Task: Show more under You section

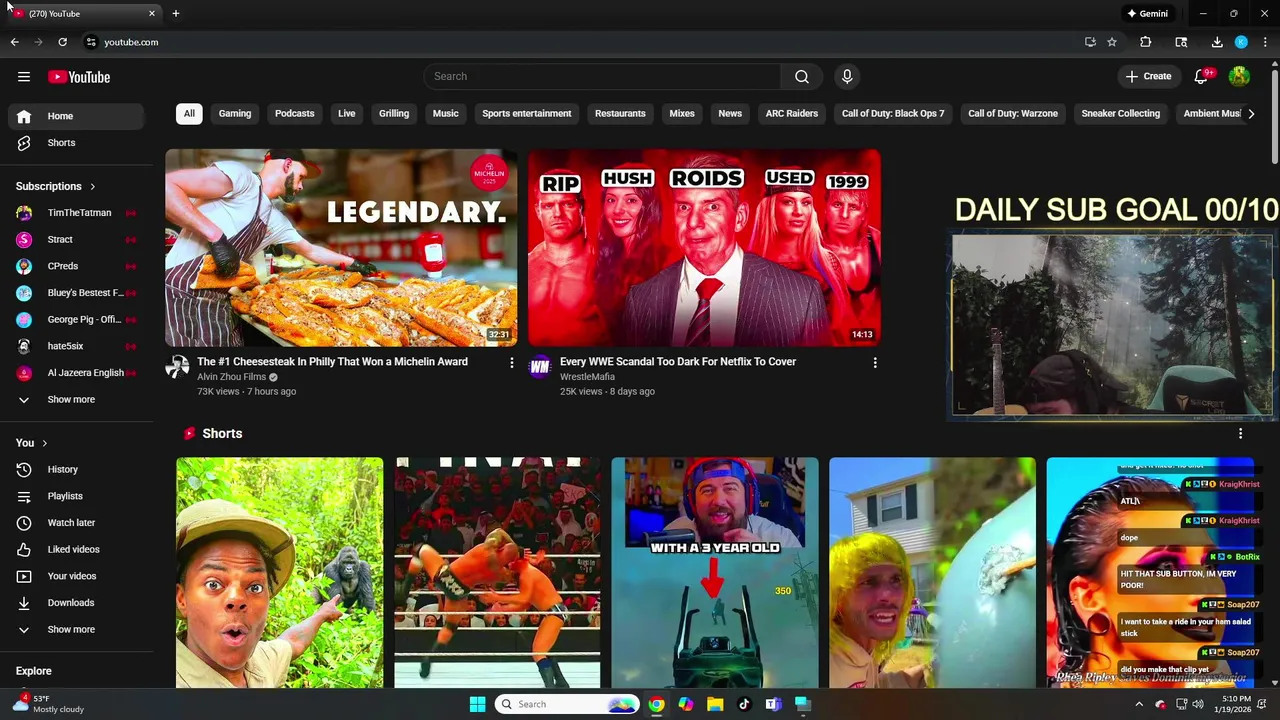Action: pos(76,630)
